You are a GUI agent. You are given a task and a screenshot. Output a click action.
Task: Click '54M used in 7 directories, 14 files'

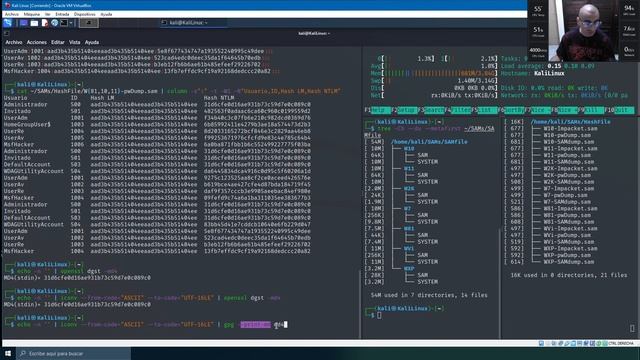point(429,295)
